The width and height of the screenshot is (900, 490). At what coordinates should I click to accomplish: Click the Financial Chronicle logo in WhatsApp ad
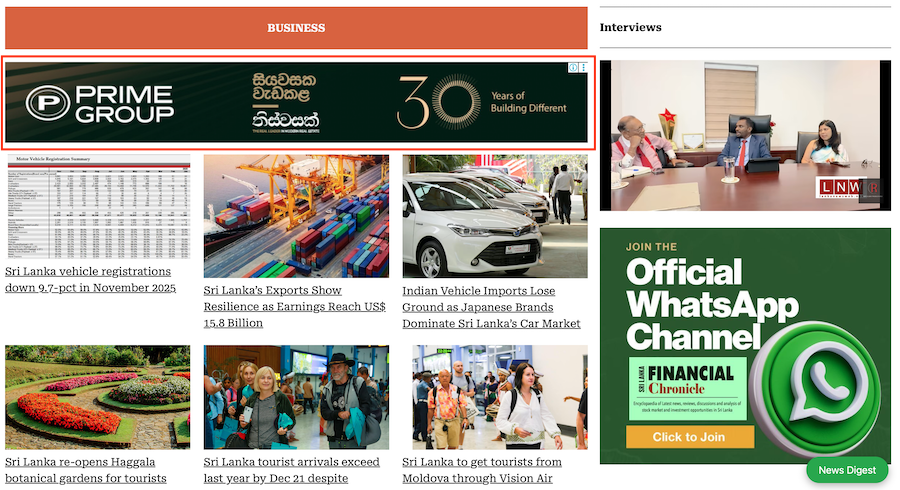click(x=688, y=381)
